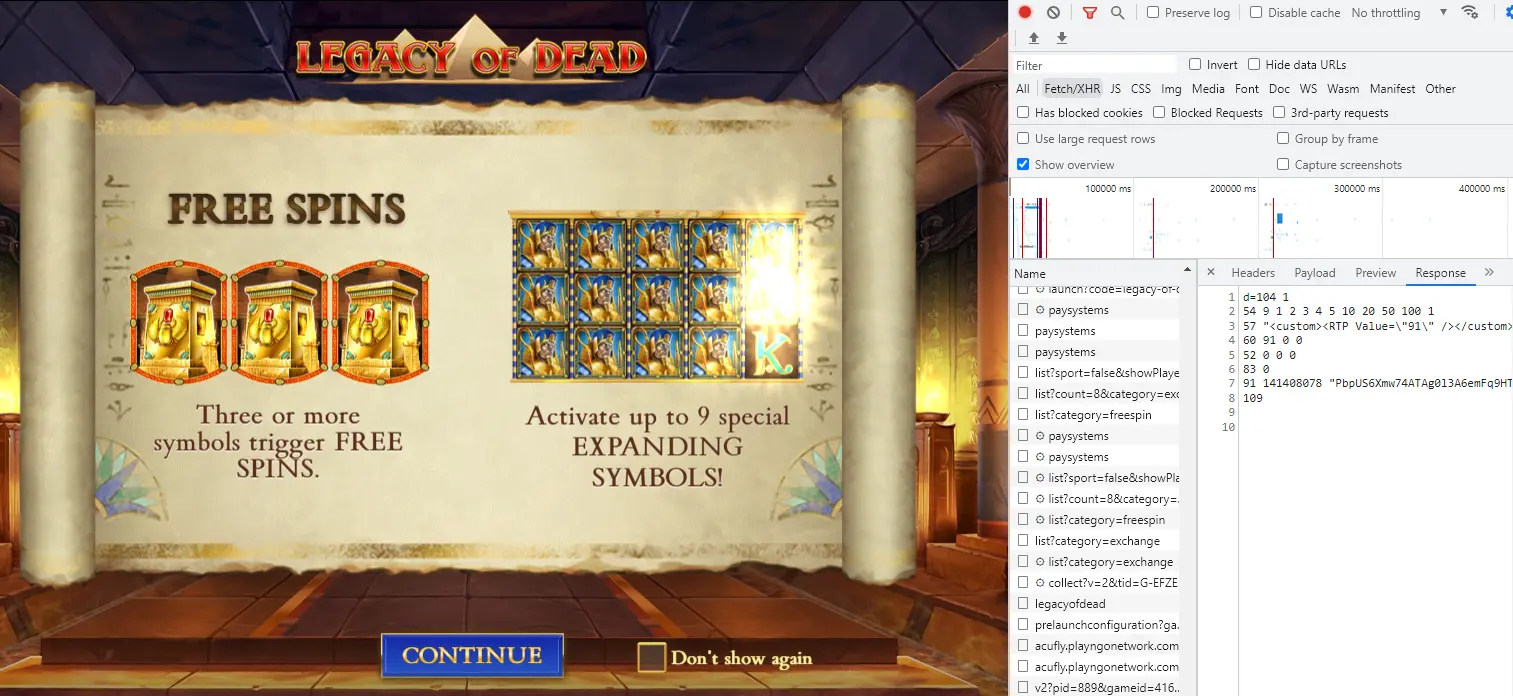This screenshot has height=696, width=1513.
Task: Import HAR file with upload arrow
Action: 1034,38
